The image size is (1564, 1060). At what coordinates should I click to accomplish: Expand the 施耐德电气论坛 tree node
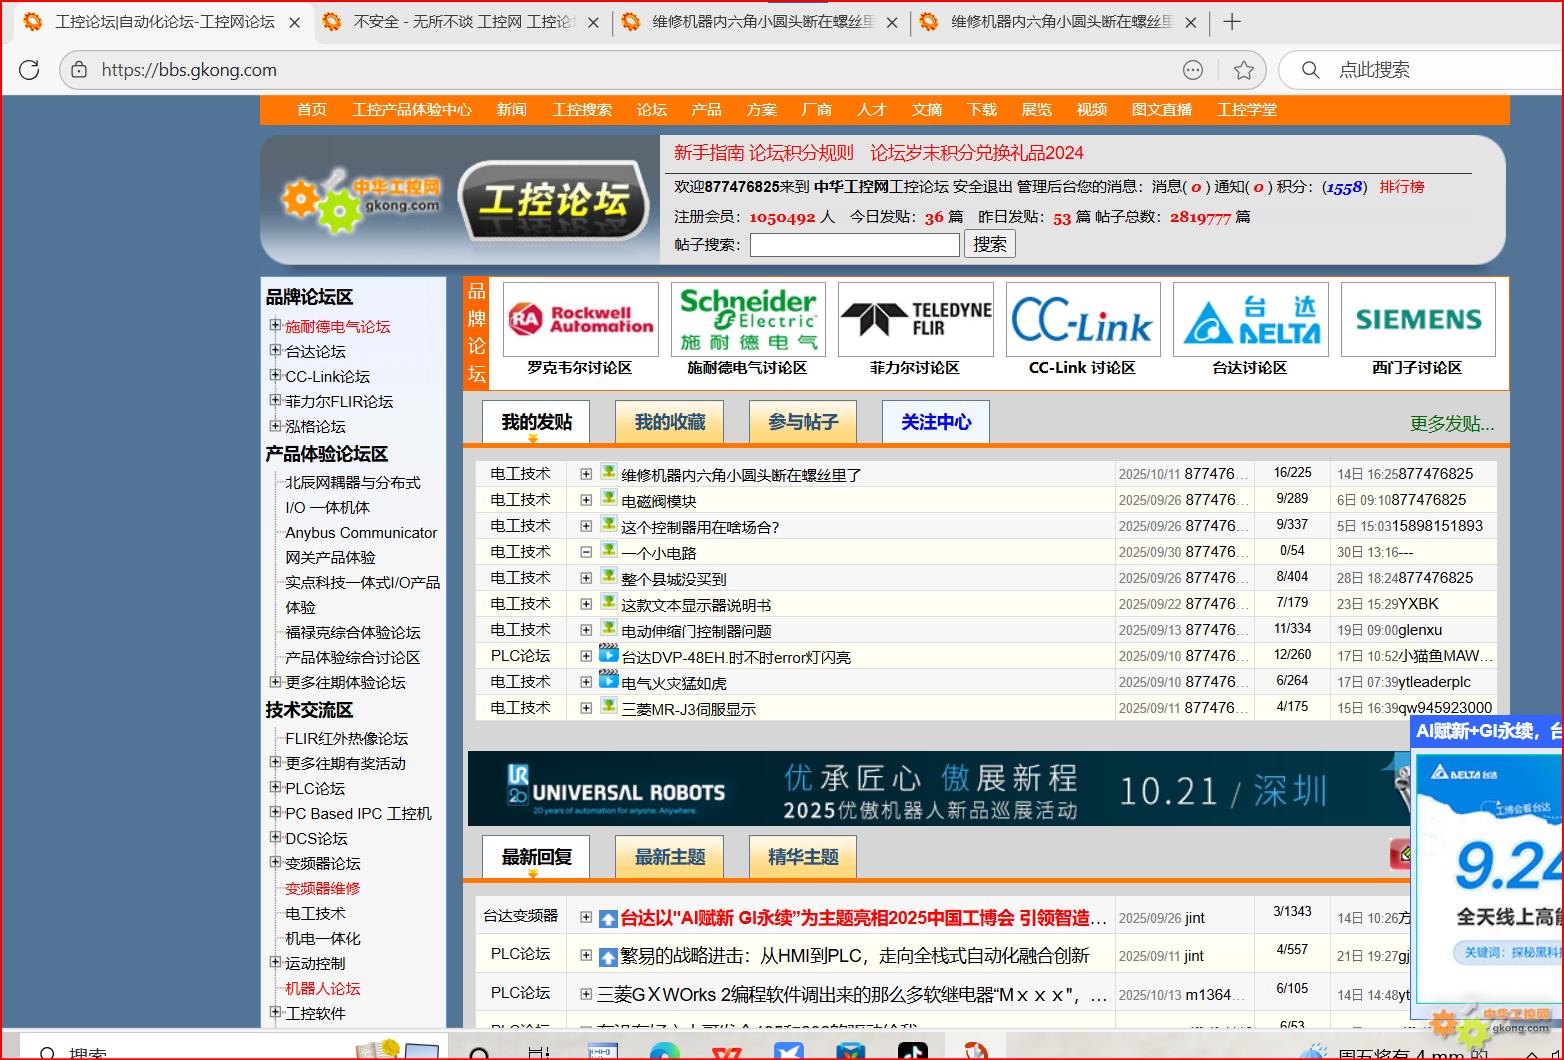coord(275,325)
